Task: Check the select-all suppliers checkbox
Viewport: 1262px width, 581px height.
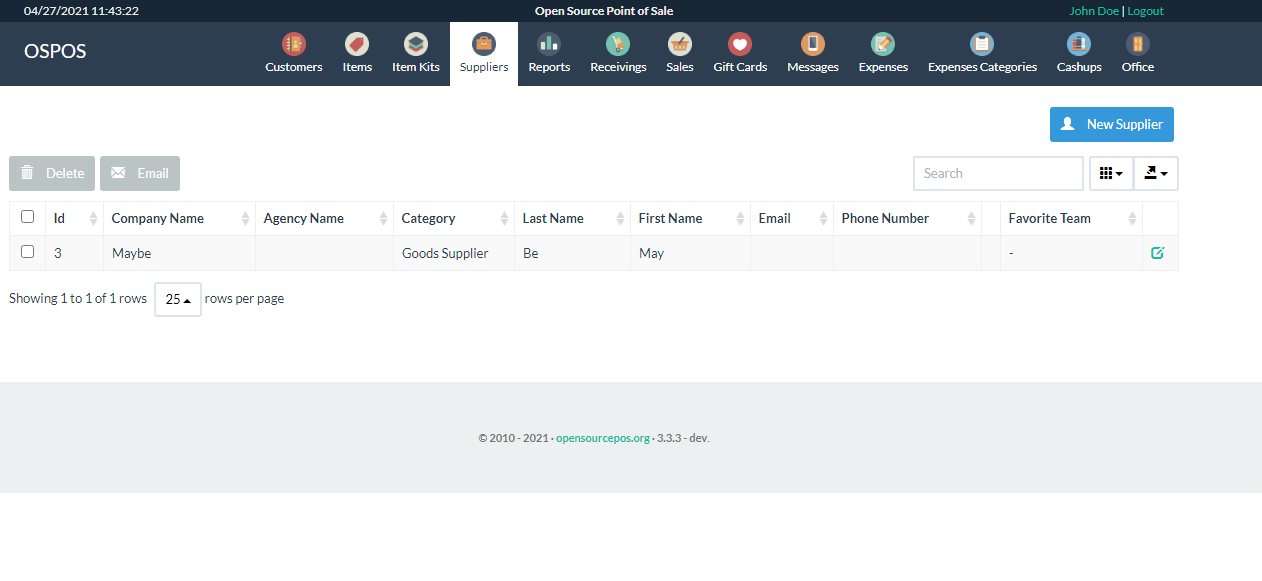Action: point(27,216)
